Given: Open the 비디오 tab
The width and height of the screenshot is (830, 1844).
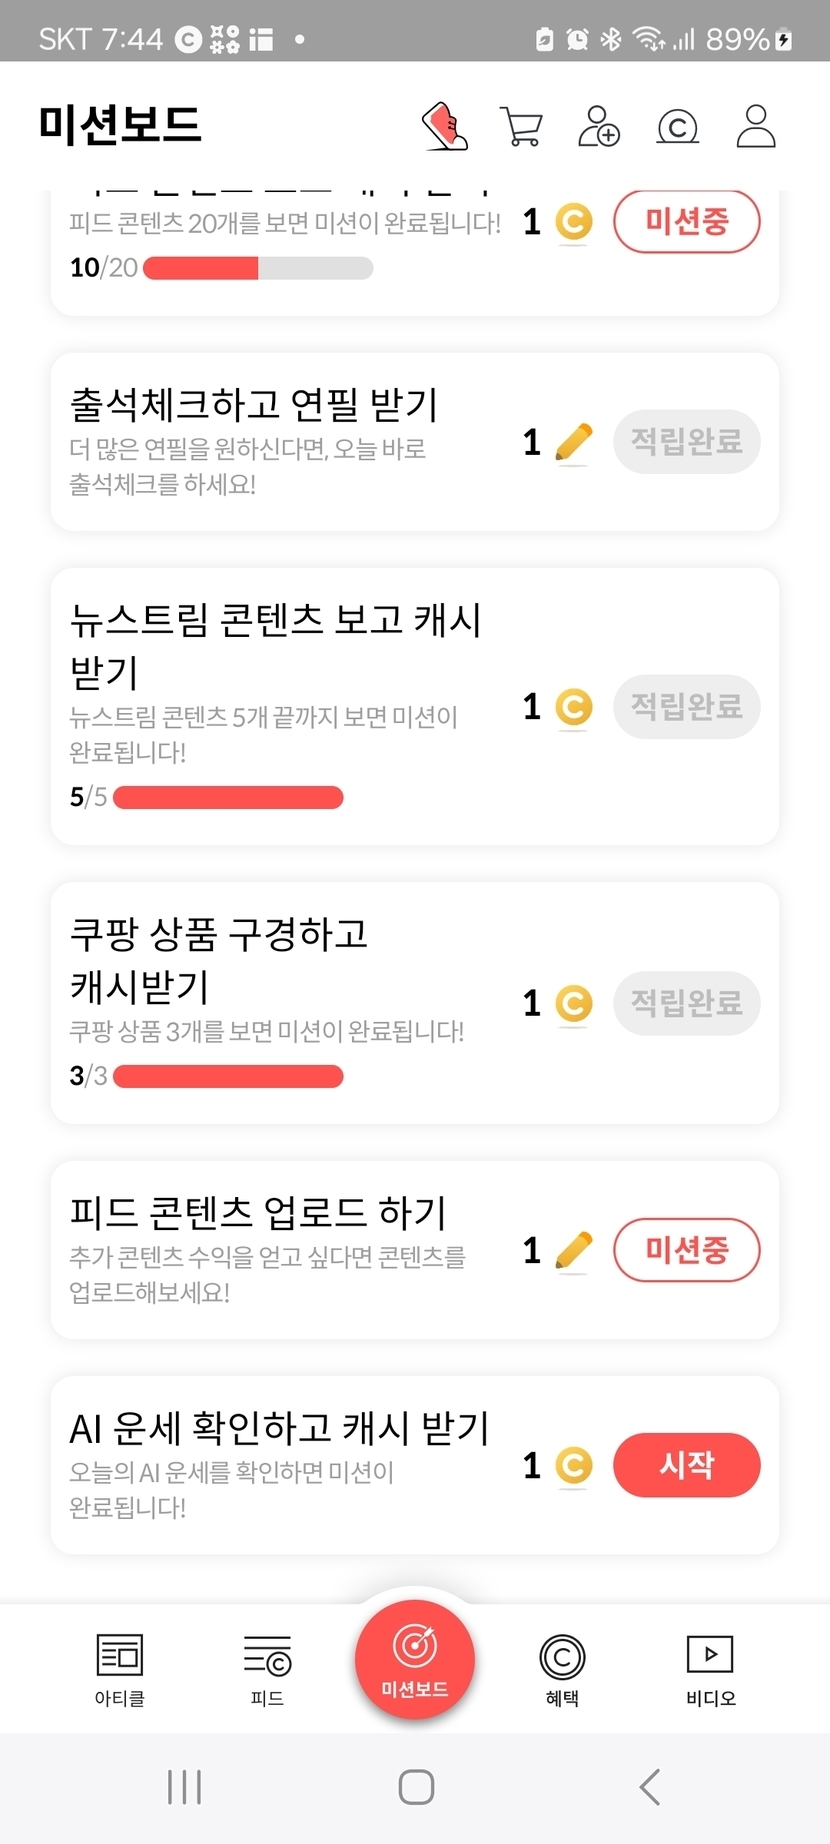Looking at the screenshot, I should pyautogui.click(x=710, y=1670).
